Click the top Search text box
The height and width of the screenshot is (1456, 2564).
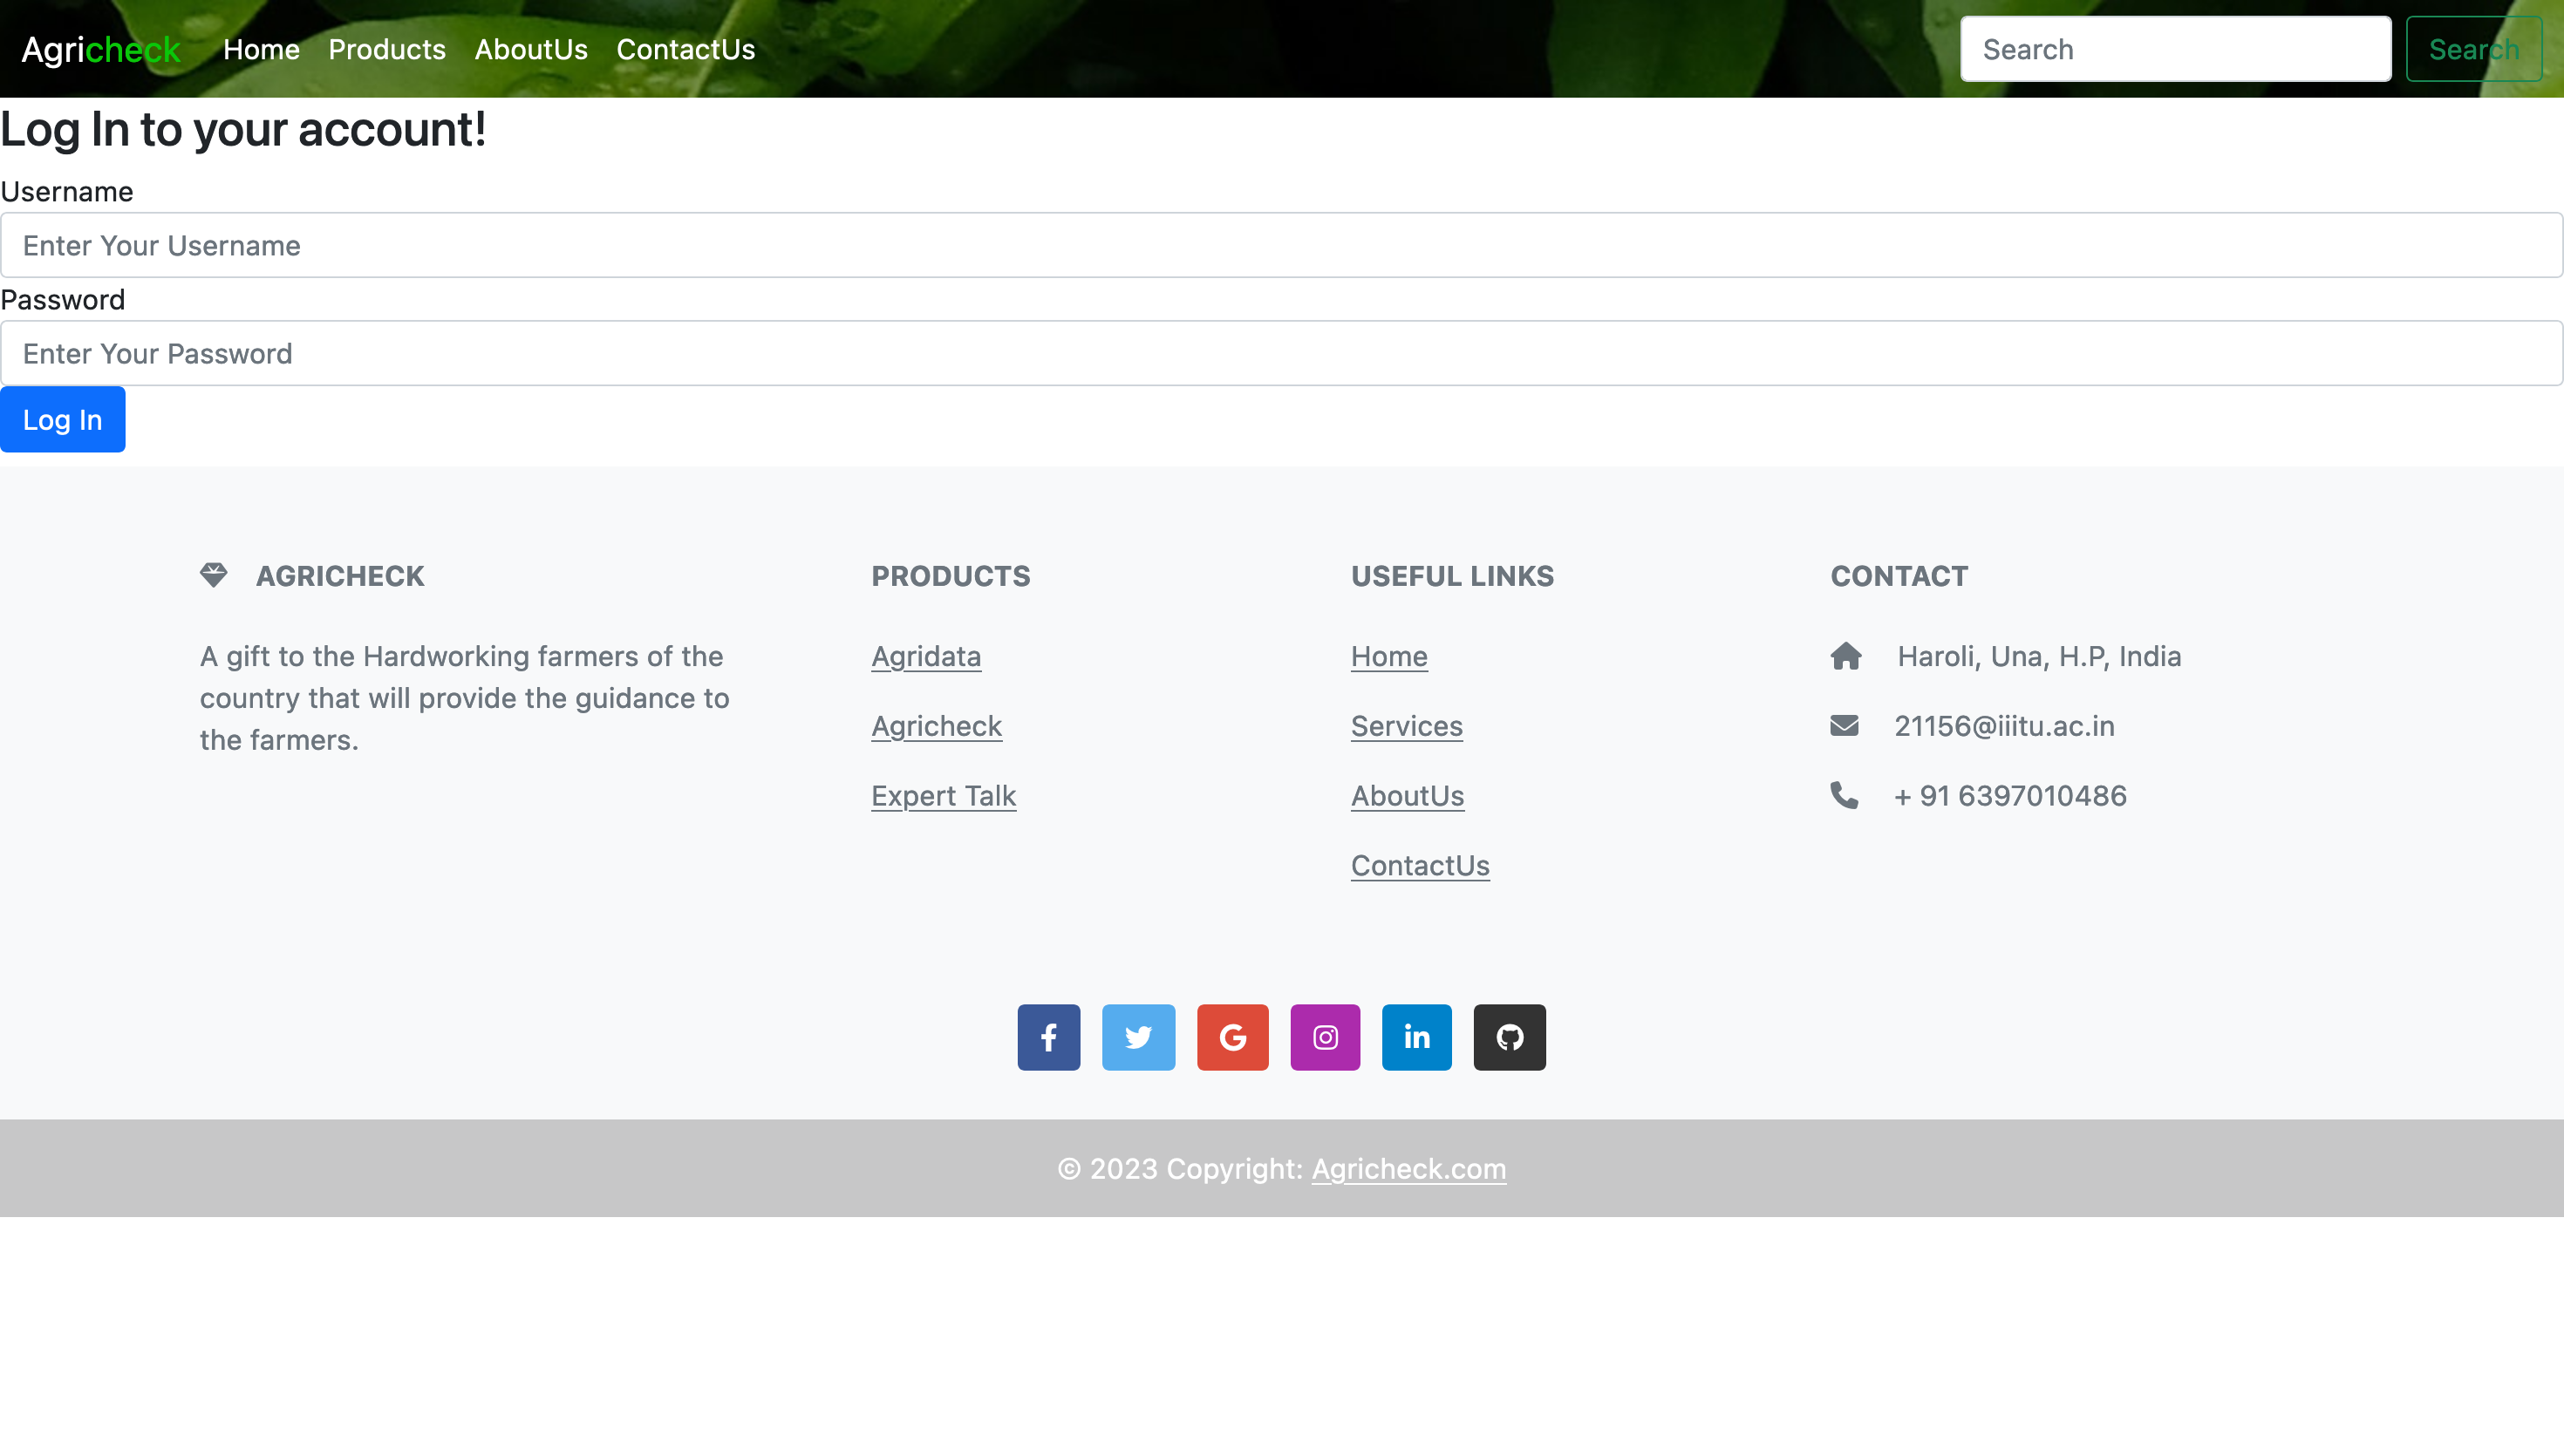coord(2175,49)
